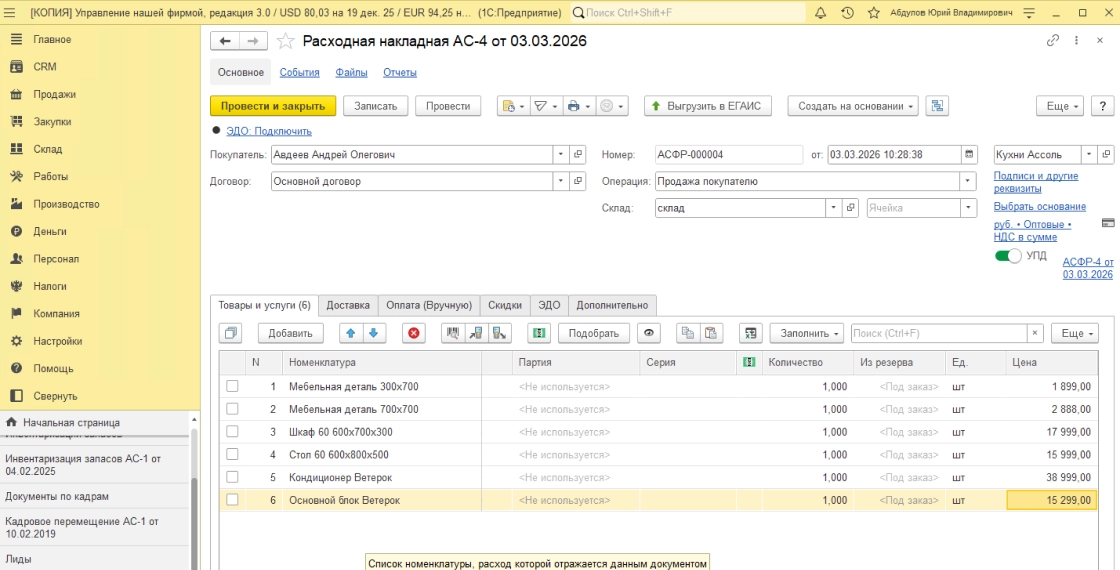Expand the Кухни Ассоль organization dropdown
This screenshot has width=1120, height=570.
[1089, 154]
